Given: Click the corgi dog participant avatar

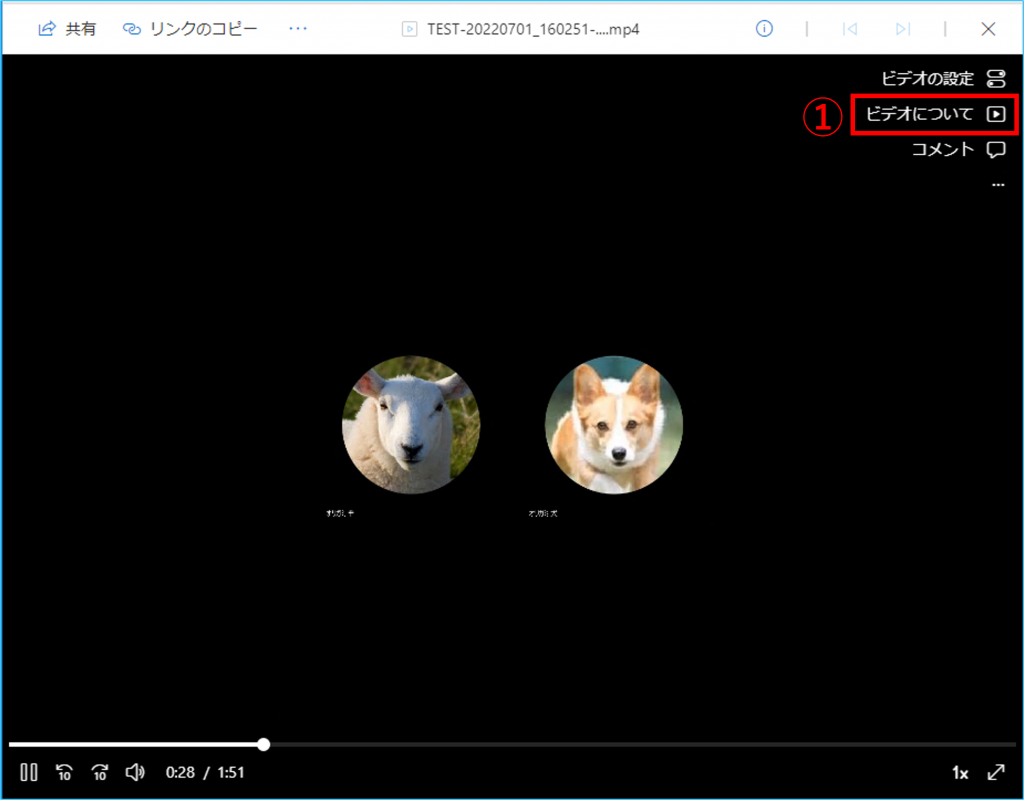Looking at the screenshot, I should point(614,425).
